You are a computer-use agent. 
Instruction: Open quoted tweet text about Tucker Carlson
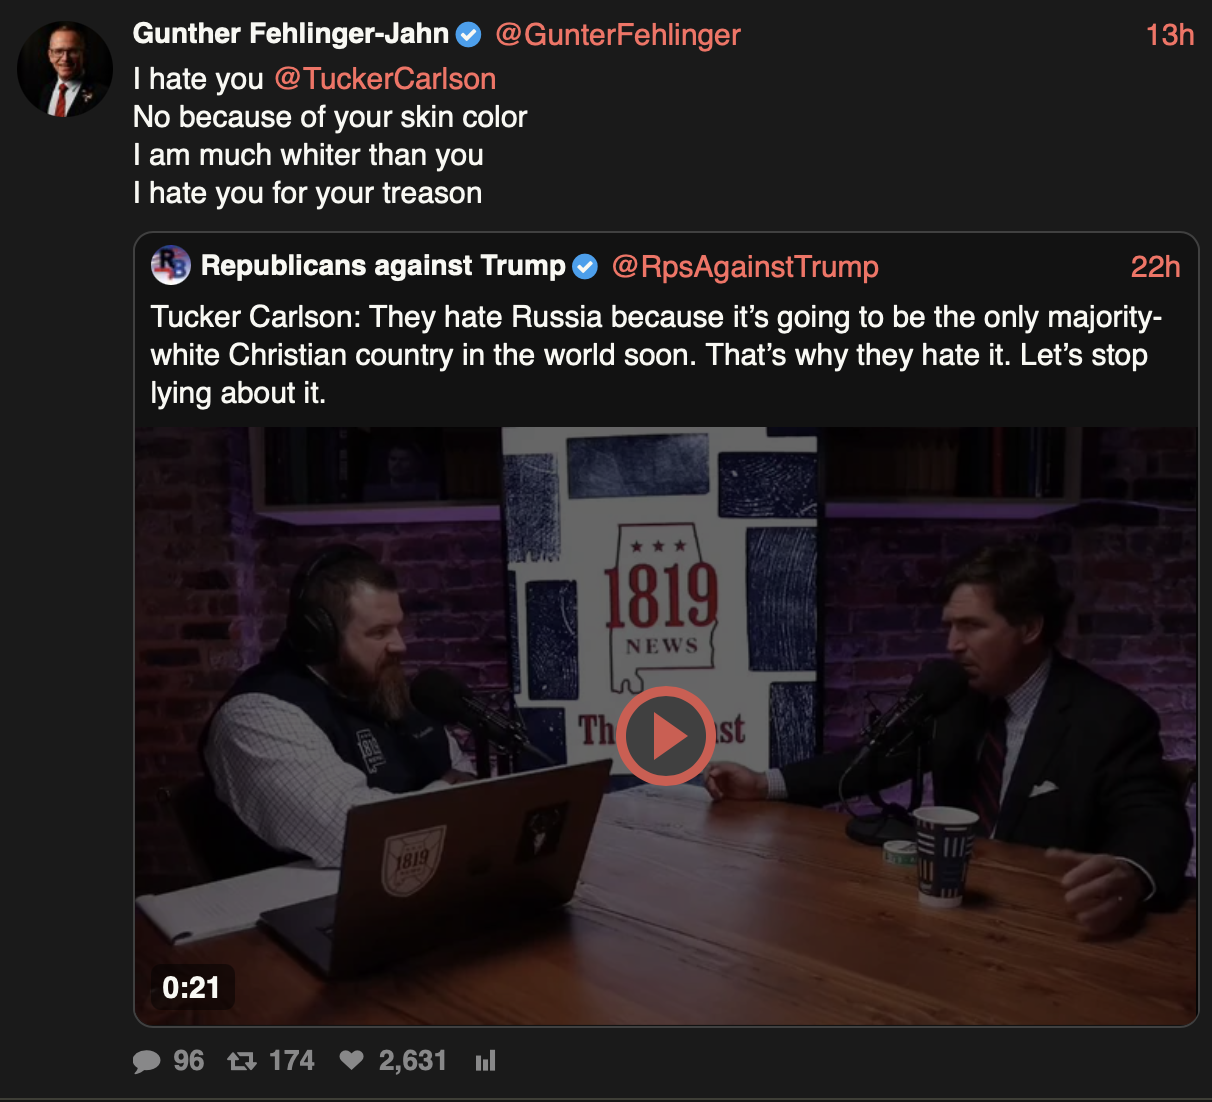coord(656,355)
